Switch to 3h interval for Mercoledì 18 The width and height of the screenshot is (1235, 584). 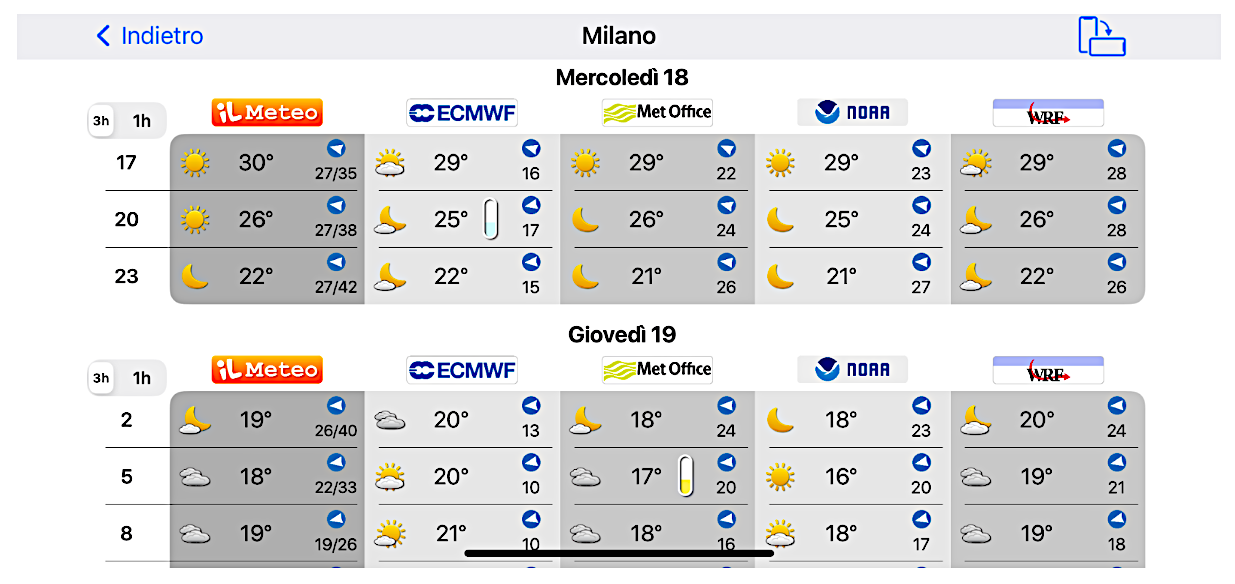coord(102,121)
